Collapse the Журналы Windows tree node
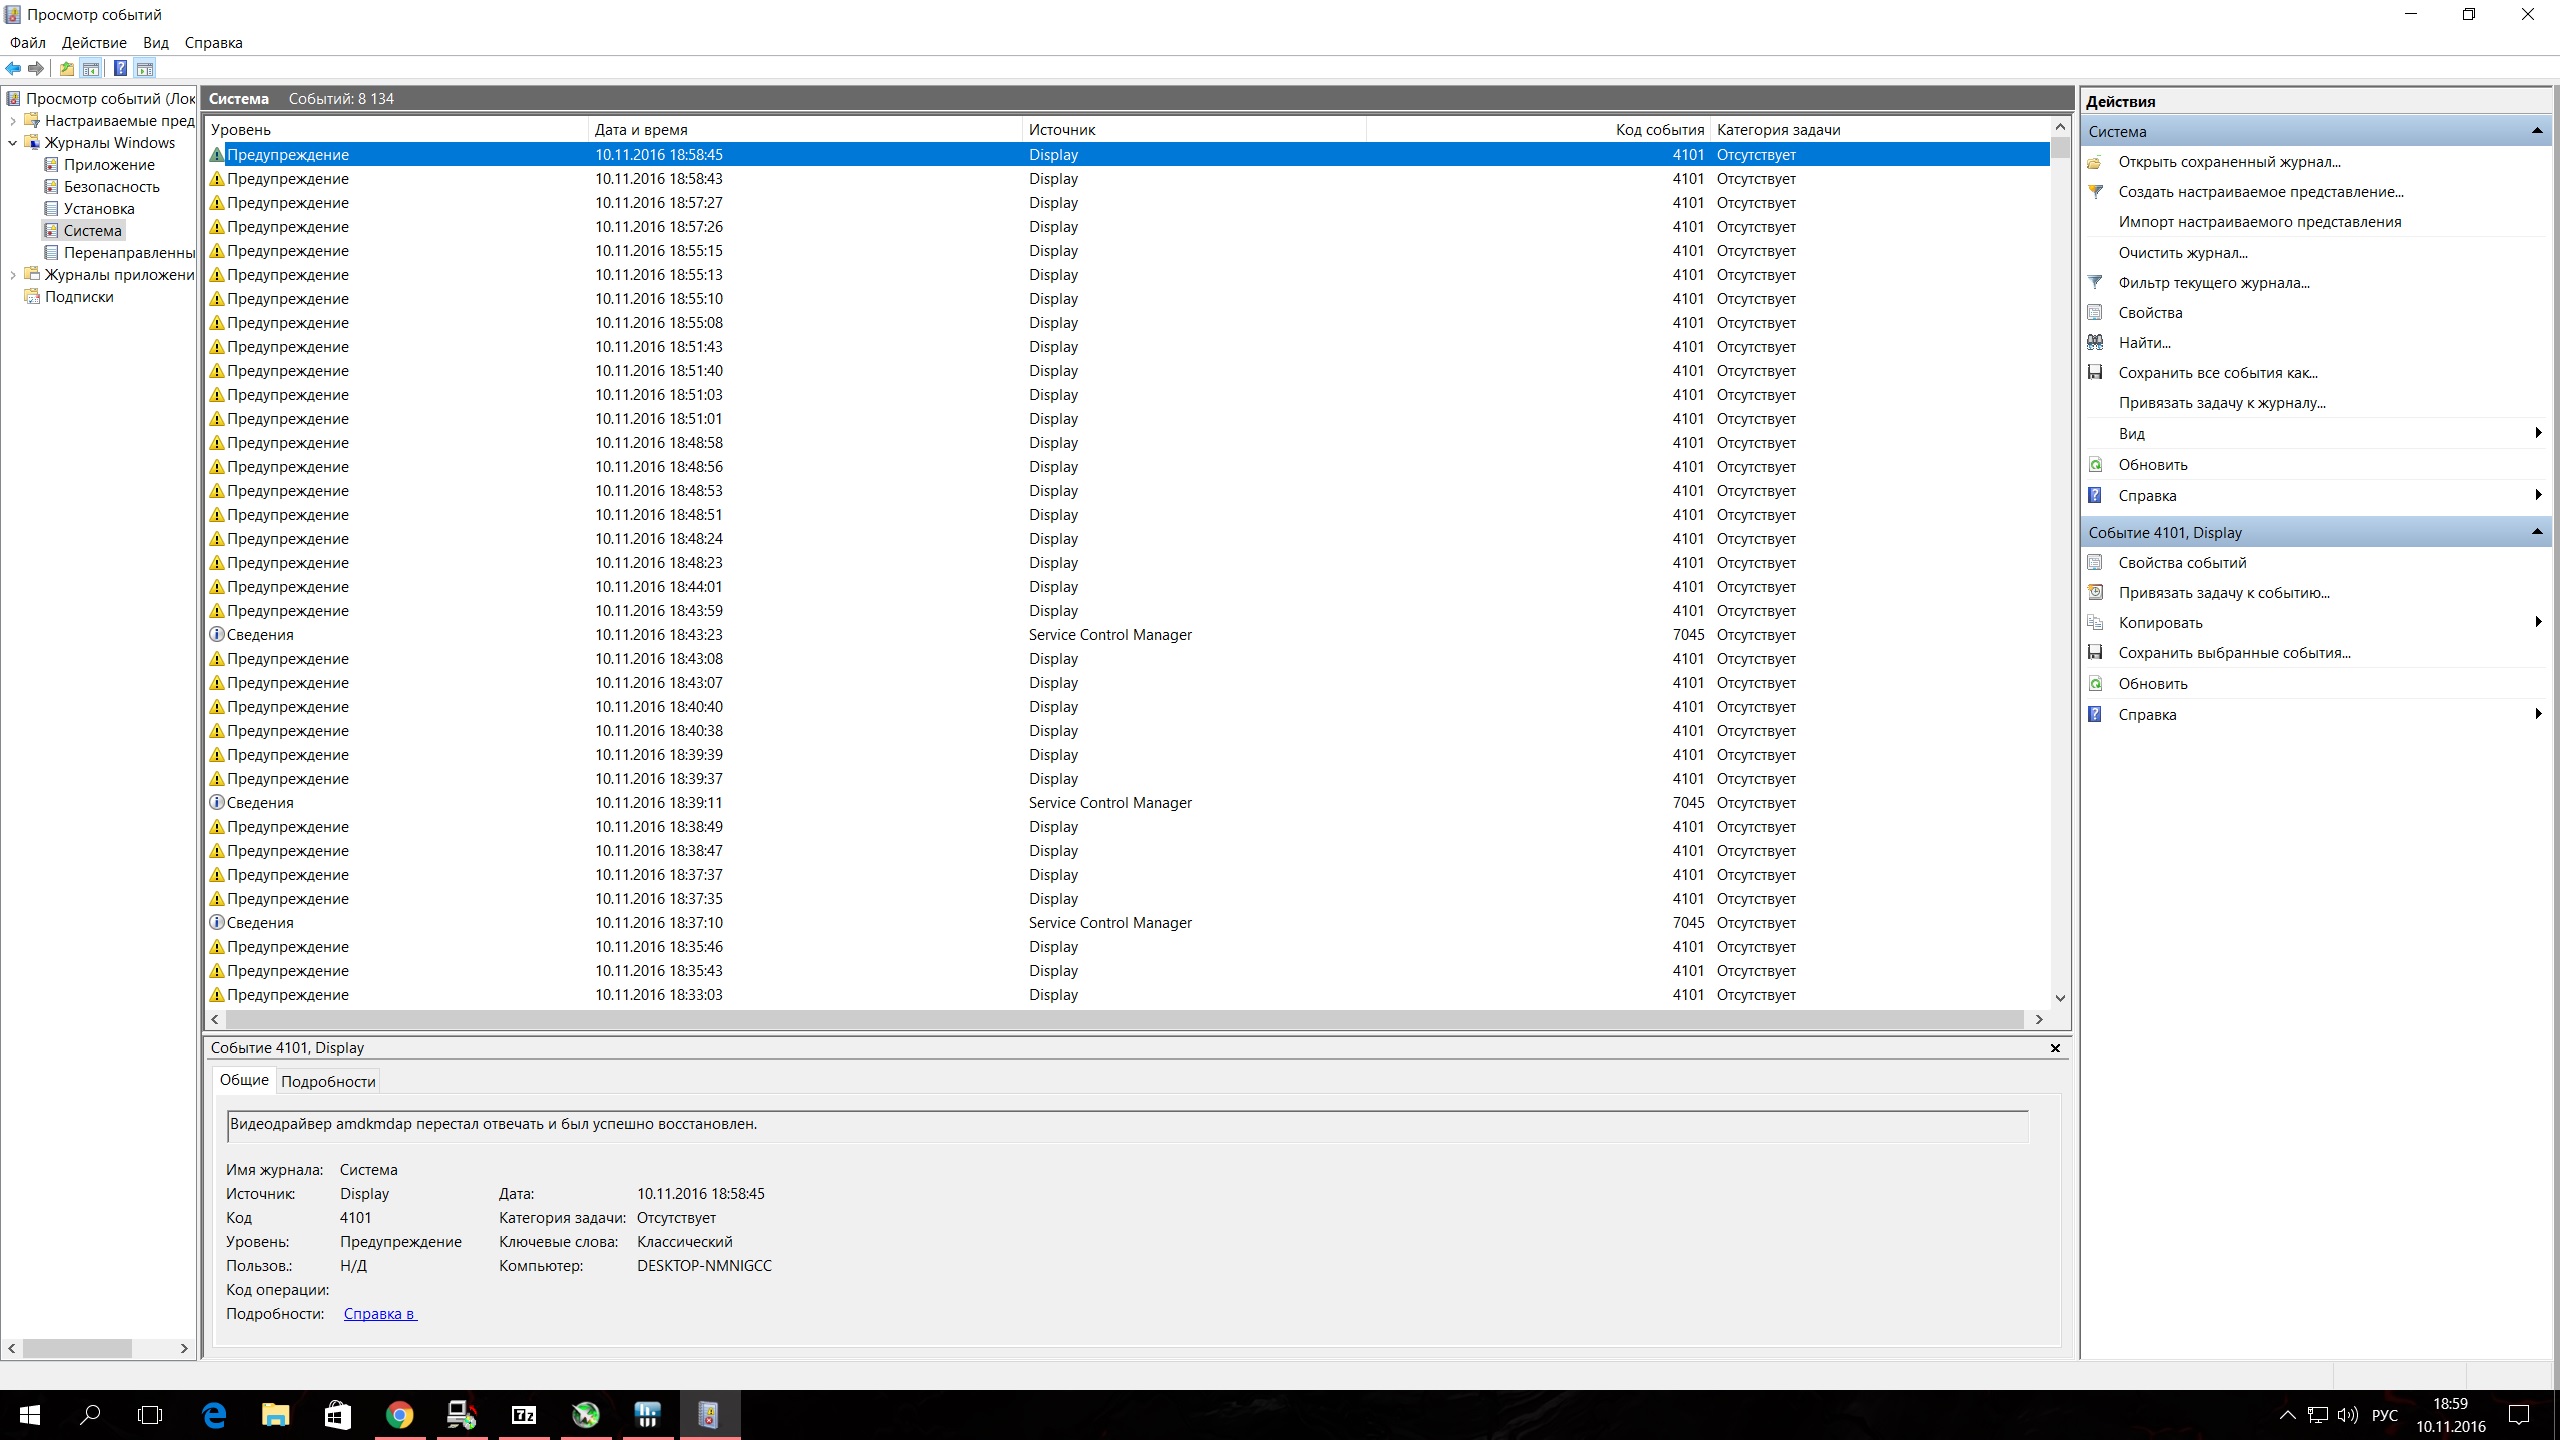Image resolution: width=2560 pixels, height=1440 pixels. 13,143
